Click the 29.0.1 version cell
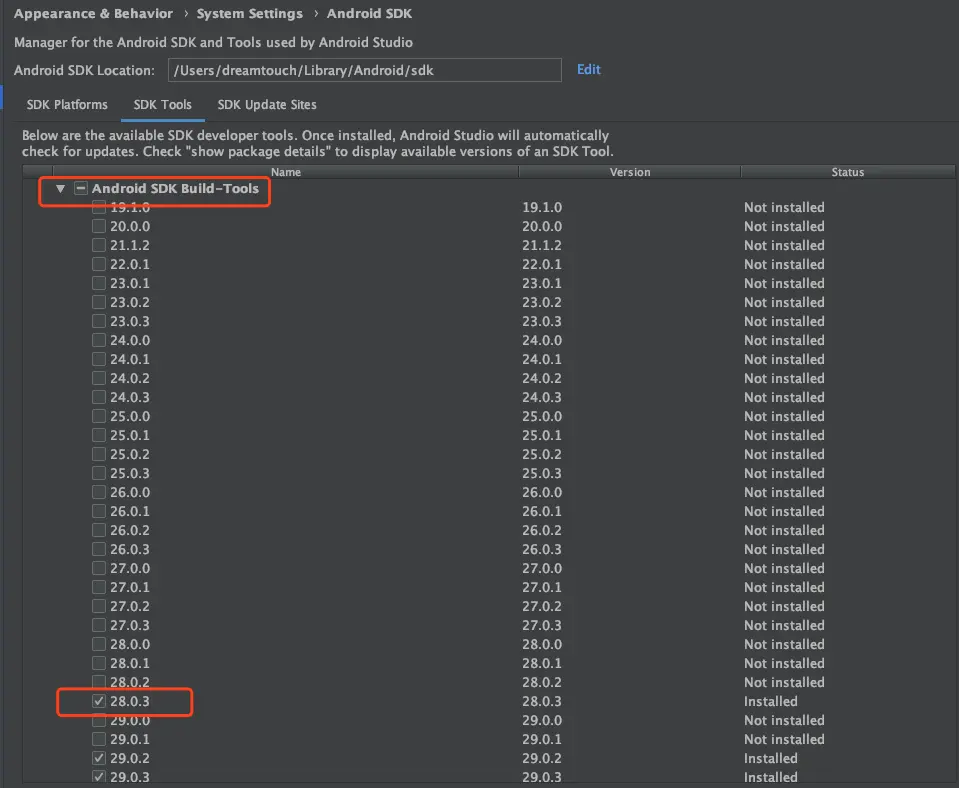 (542, 739)
